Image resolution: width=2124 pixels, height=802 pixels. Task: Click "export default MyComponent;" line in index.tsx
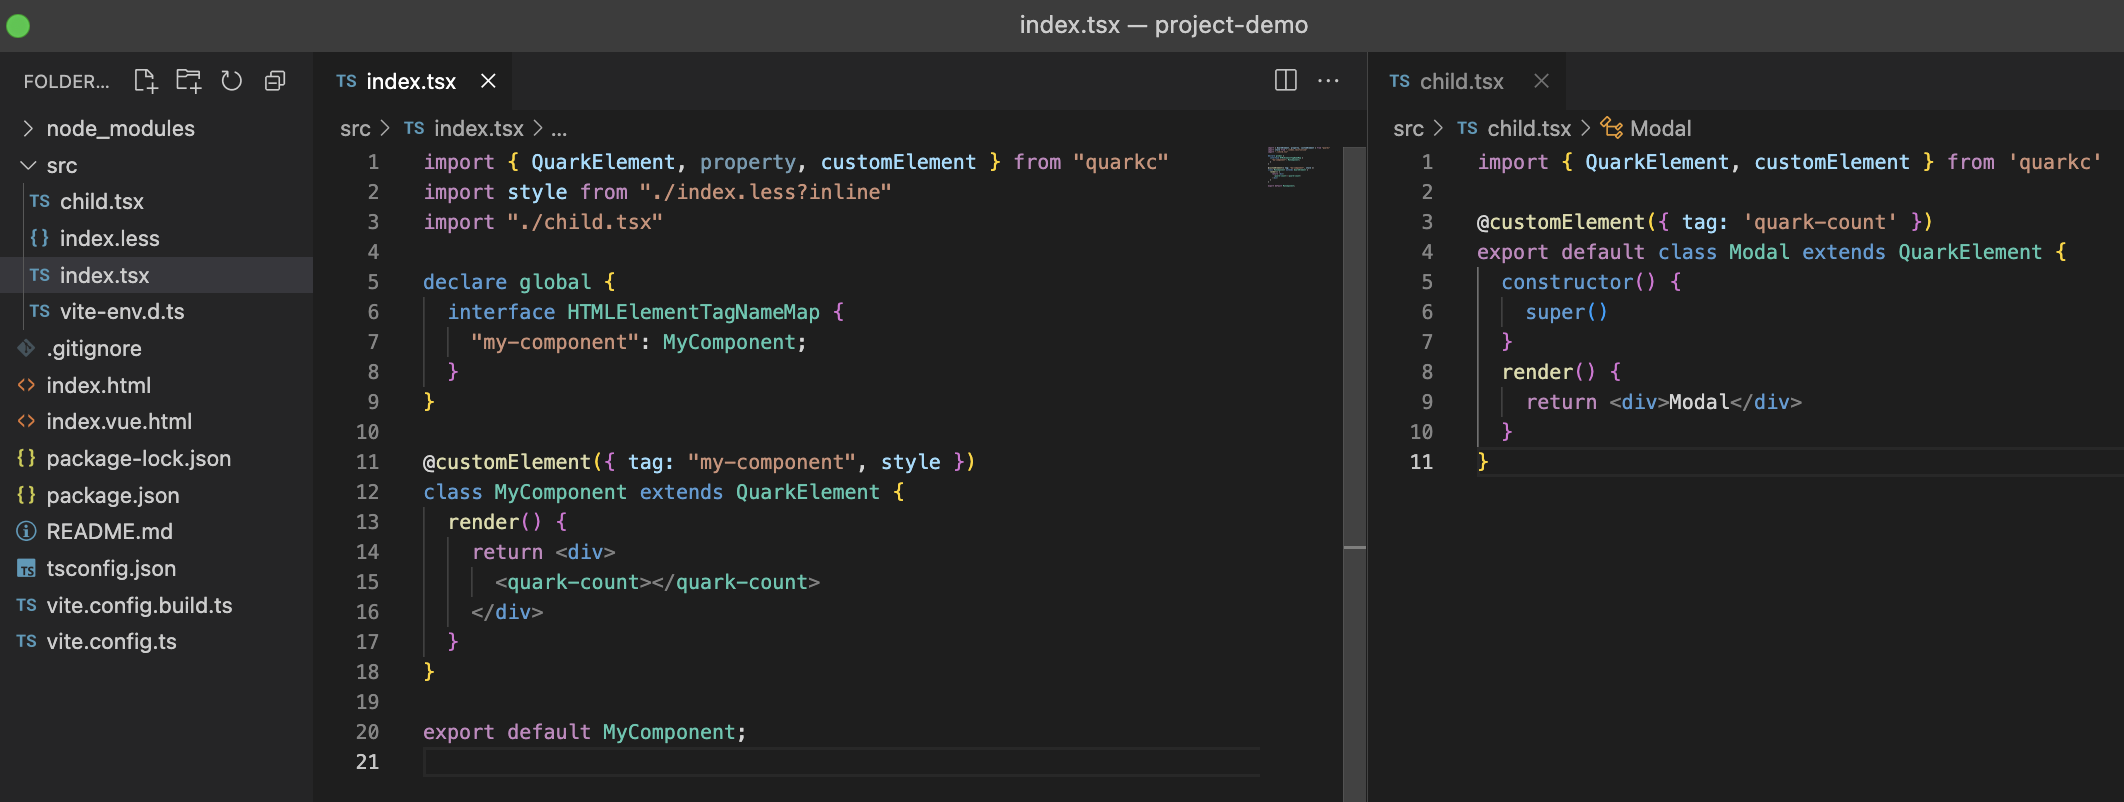tap(584, 732)
